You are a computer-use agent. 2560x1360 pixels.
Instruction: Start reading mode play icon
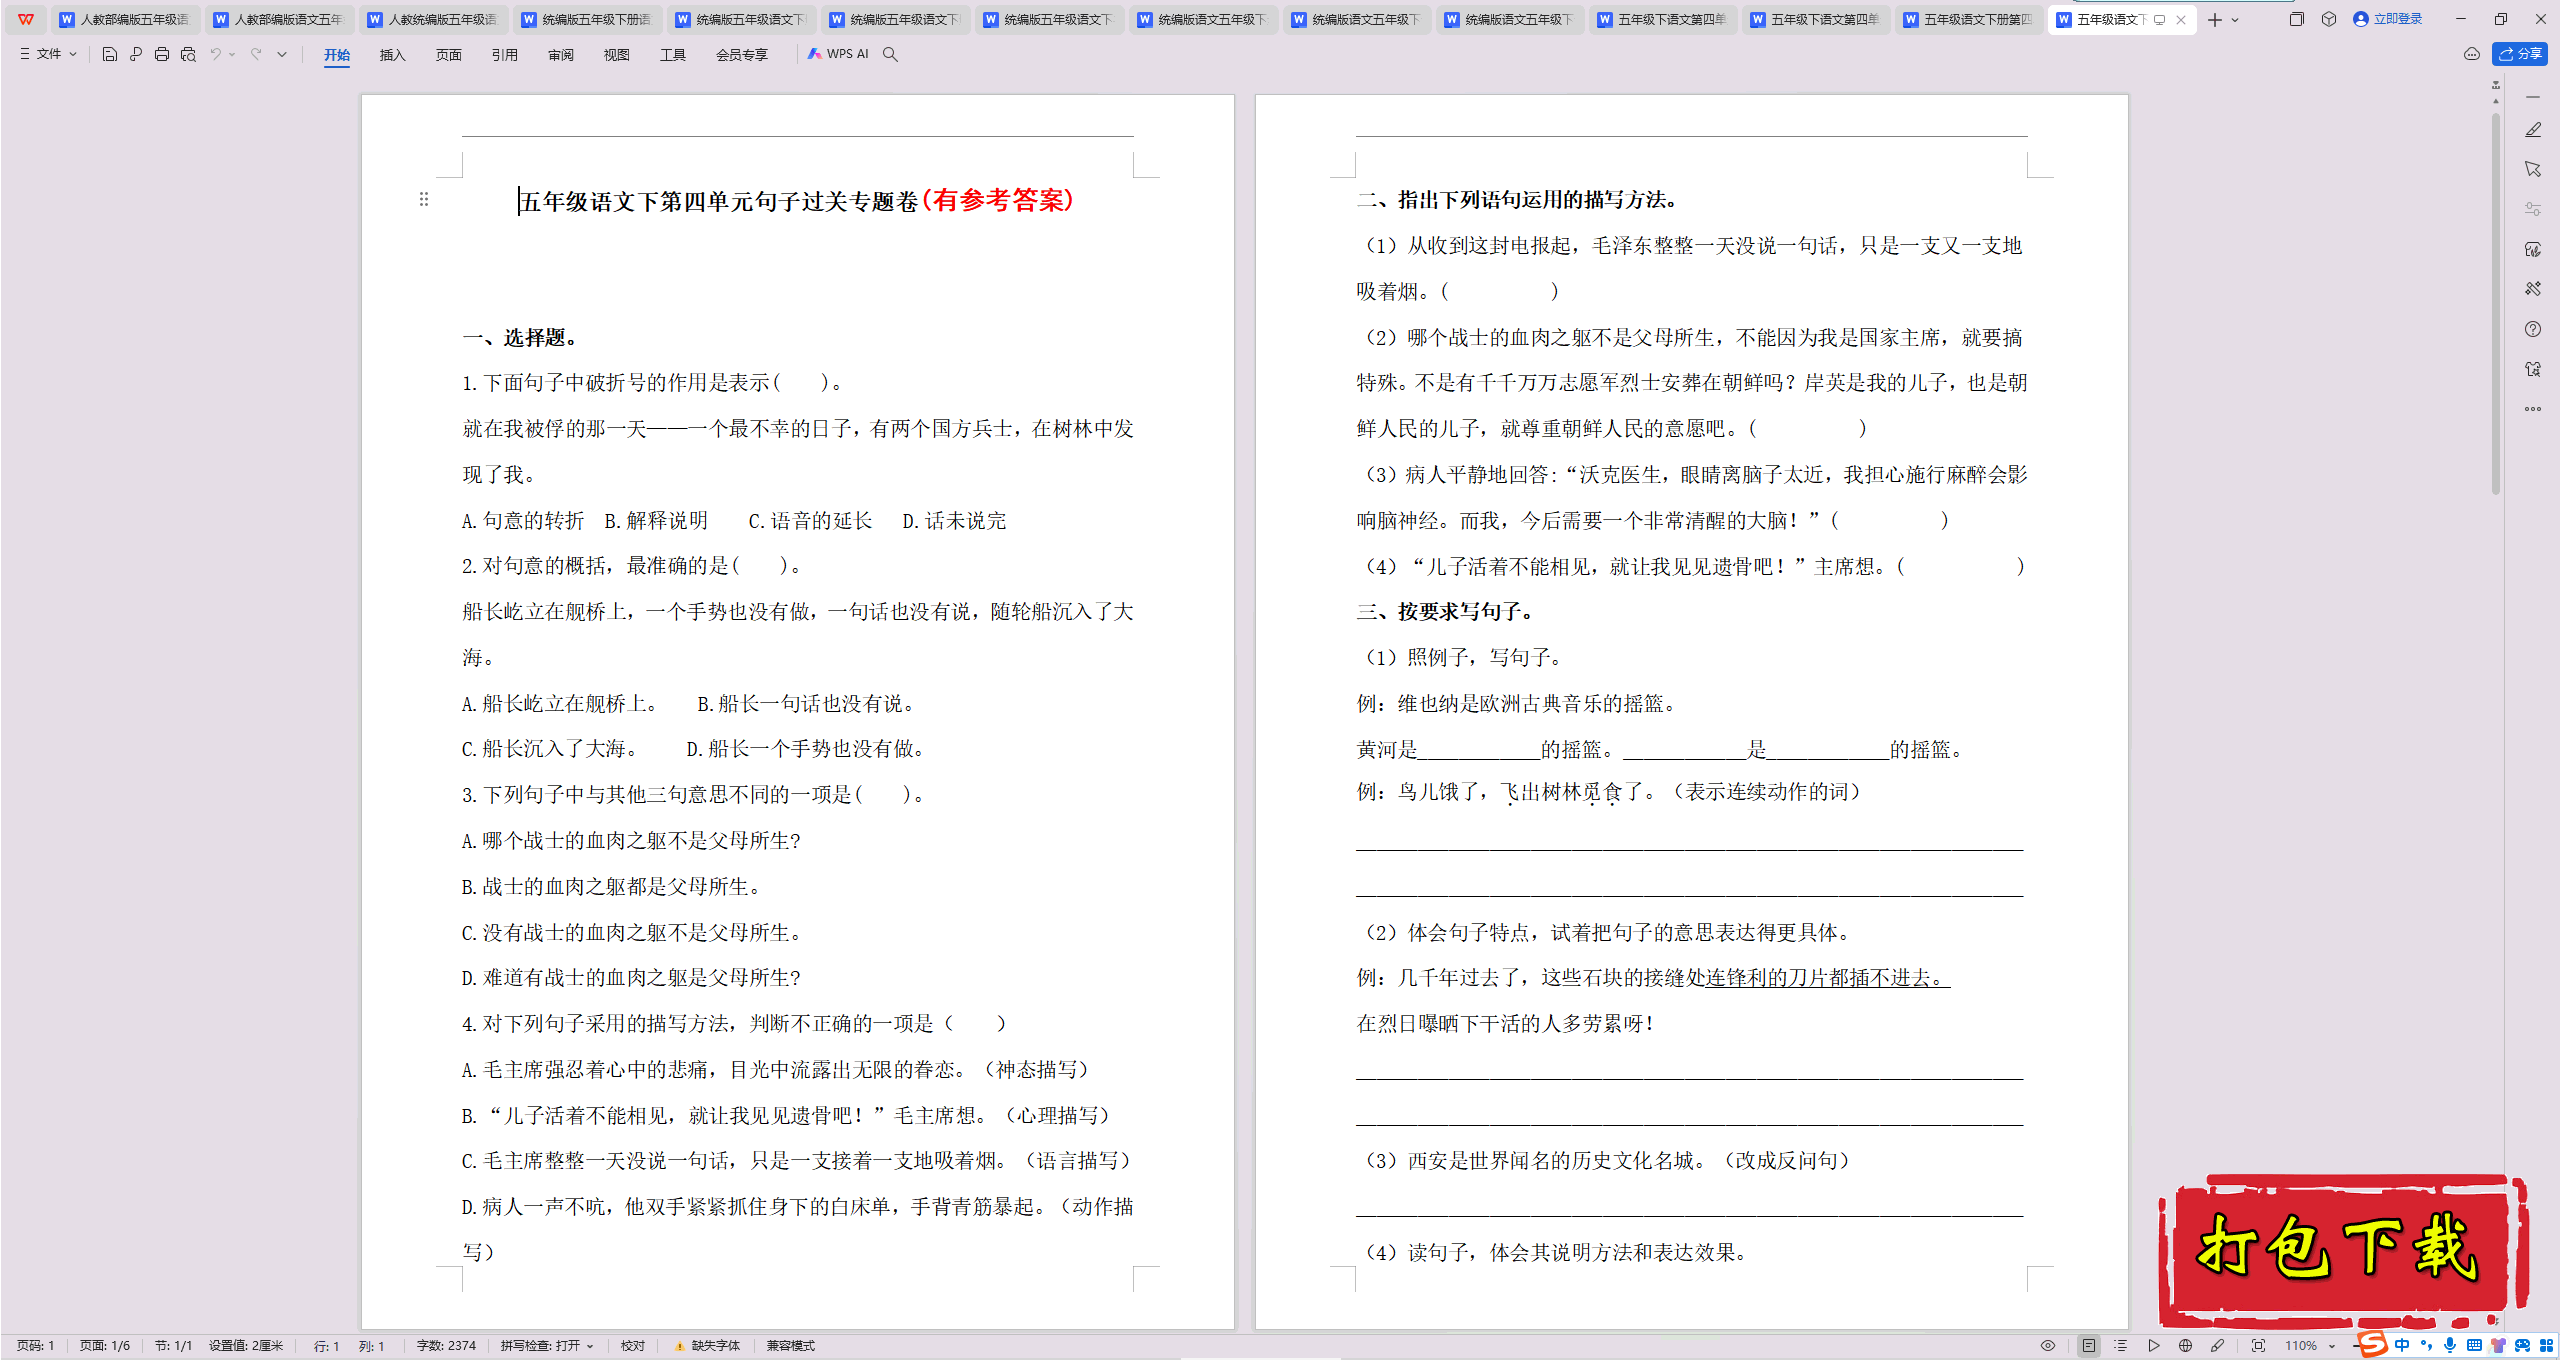coord(2153,1346)
